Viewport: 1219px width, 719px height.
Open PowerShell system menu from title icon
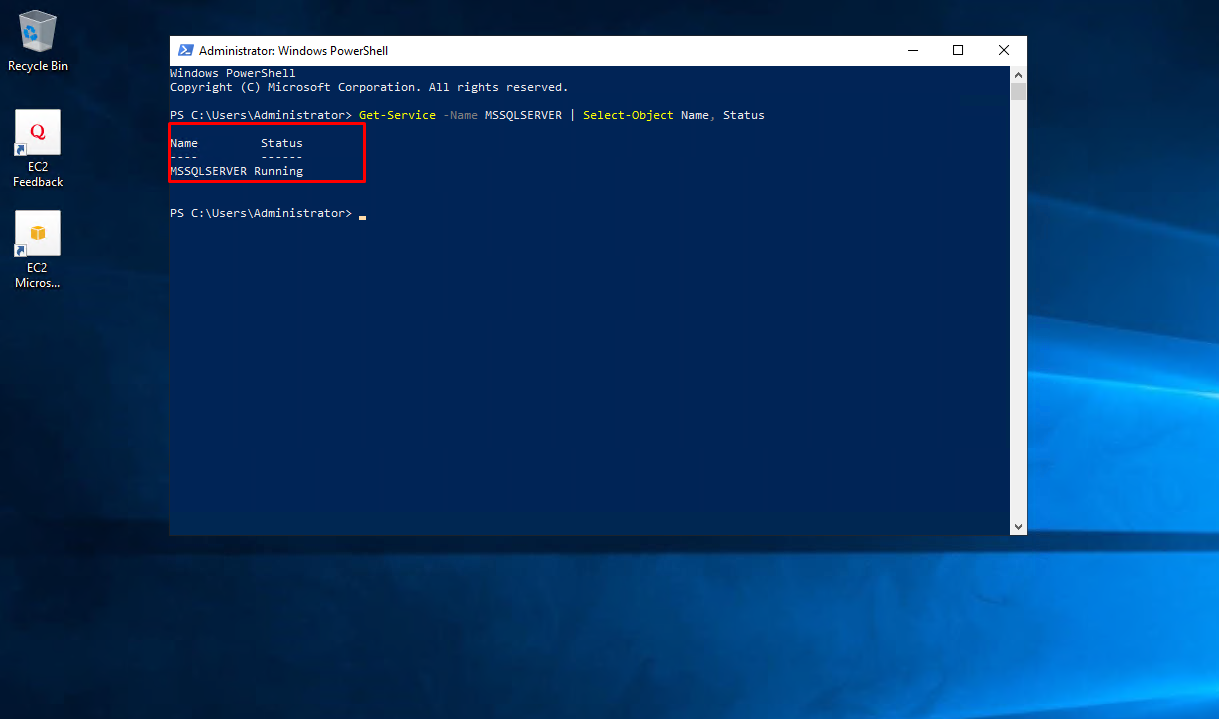pyautogui.click(x=186, y=51)
